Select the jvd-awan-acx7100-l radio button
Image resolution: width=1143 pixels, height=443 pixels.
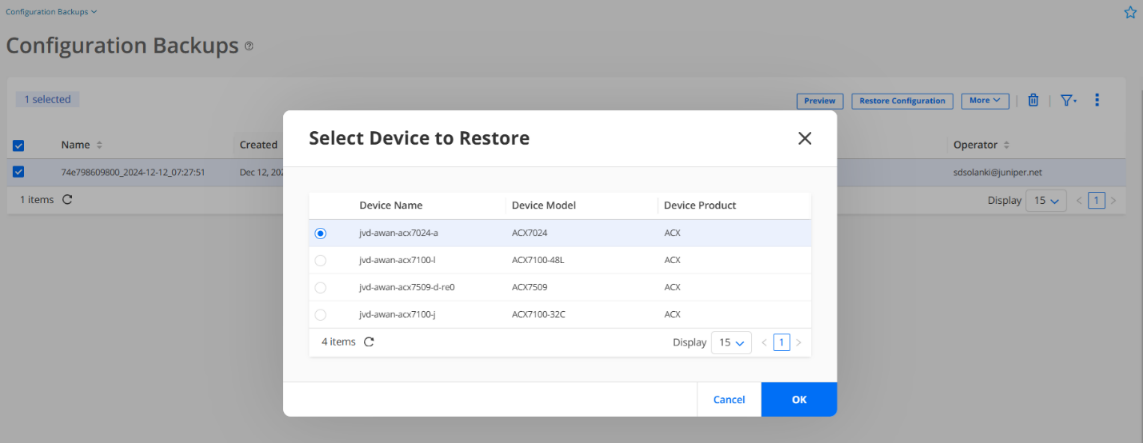(320, 260)
